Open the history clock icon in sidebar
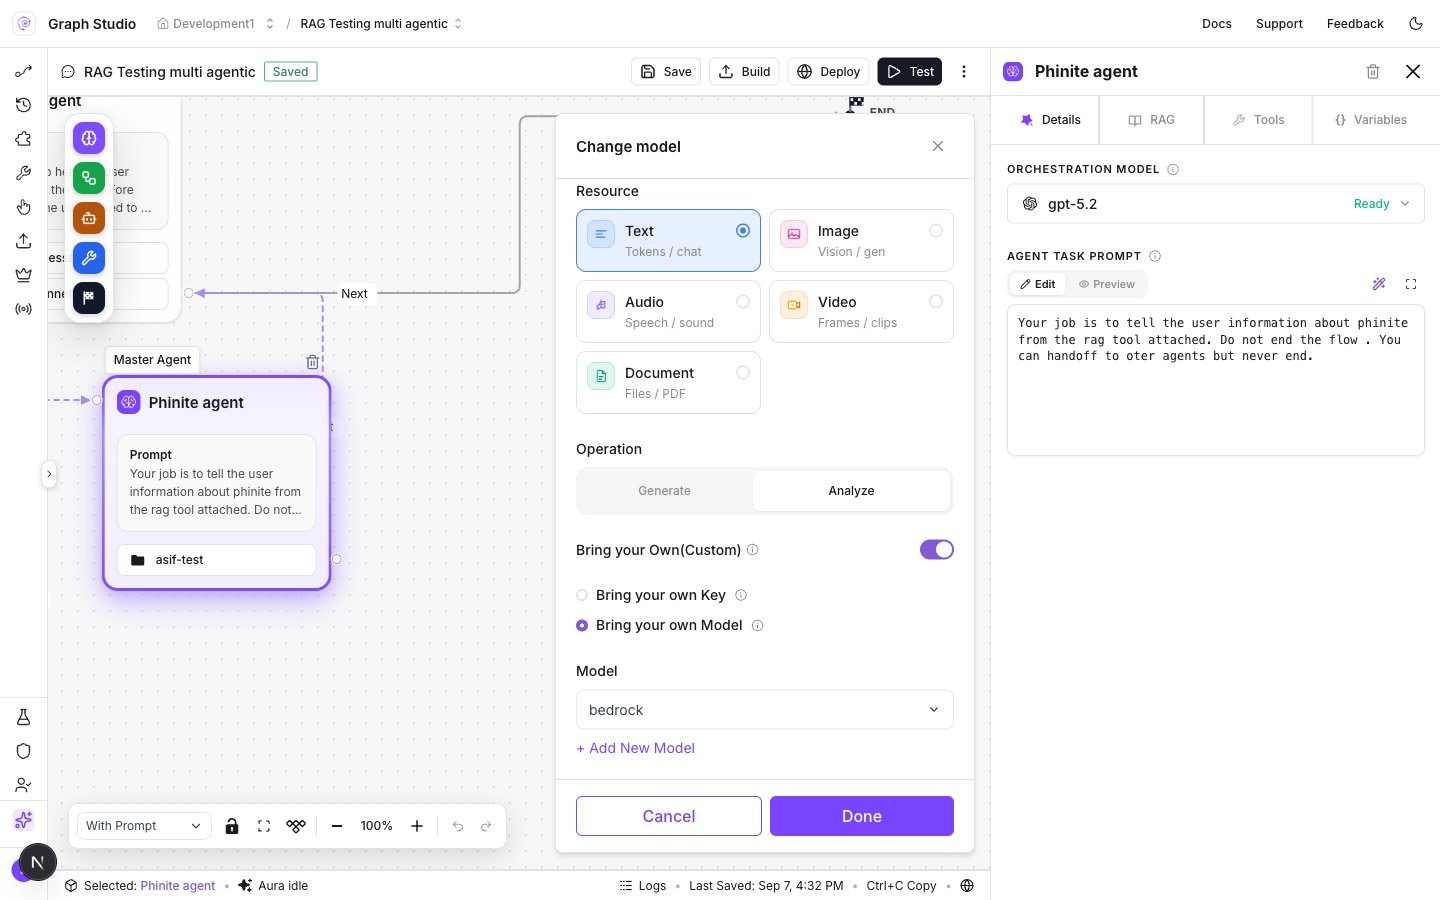The height and width of the screenshot is (900, 1440). tap(24, 105)
